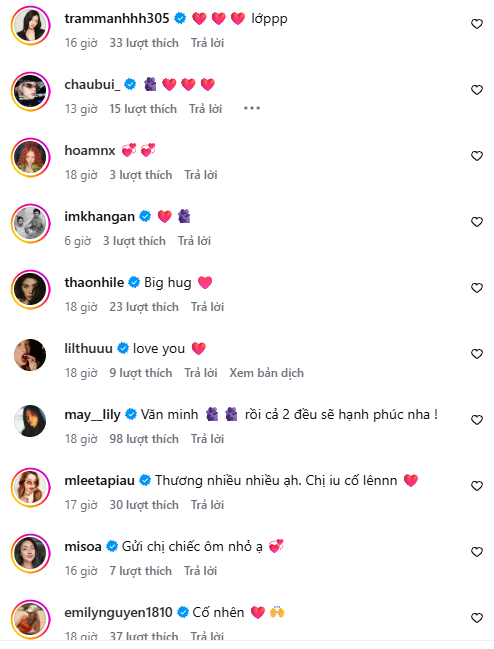The height and width of the screenshot is (649, 494).
Task: Like lilthuuu's 'love you' comment
Action: pyautogui.click(x=477, y=354)
